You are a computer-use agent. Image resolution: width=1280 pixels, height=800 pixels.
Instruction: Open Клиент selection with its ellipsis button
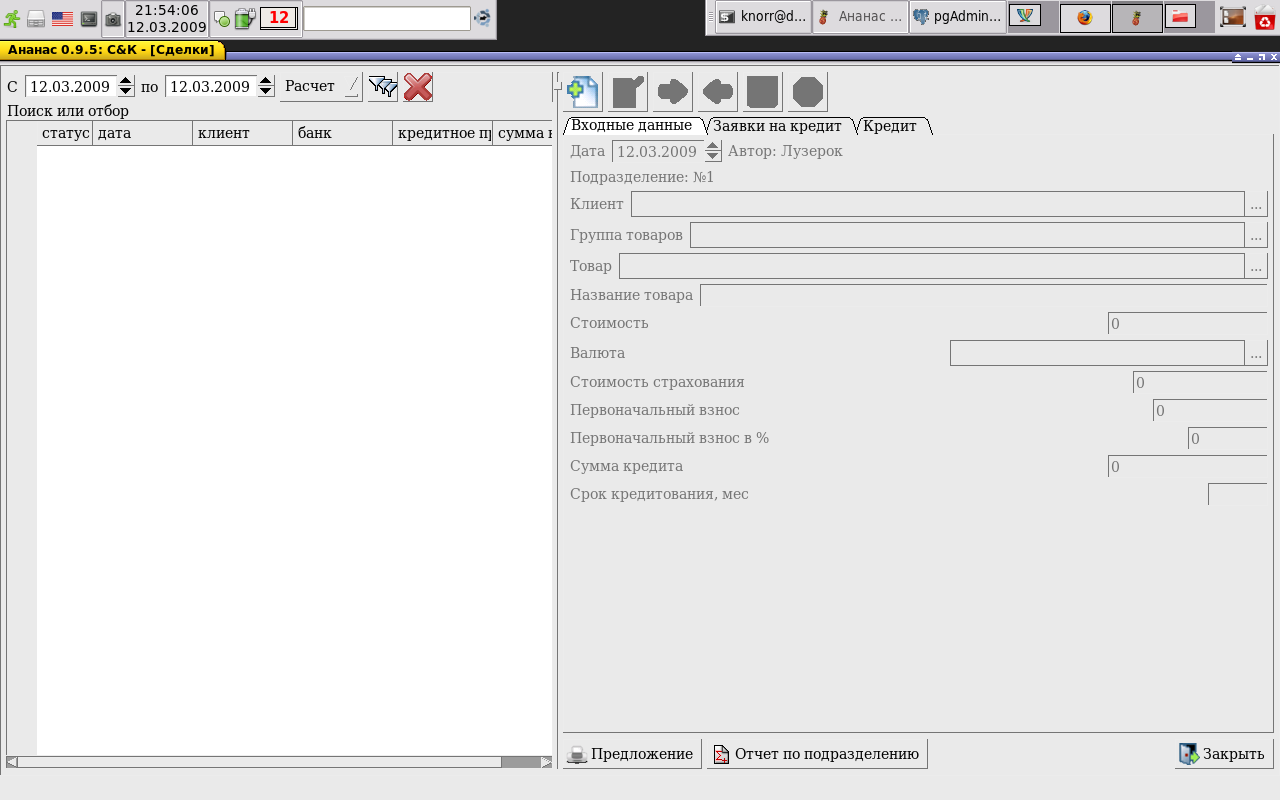click(x=1256, y=204)
